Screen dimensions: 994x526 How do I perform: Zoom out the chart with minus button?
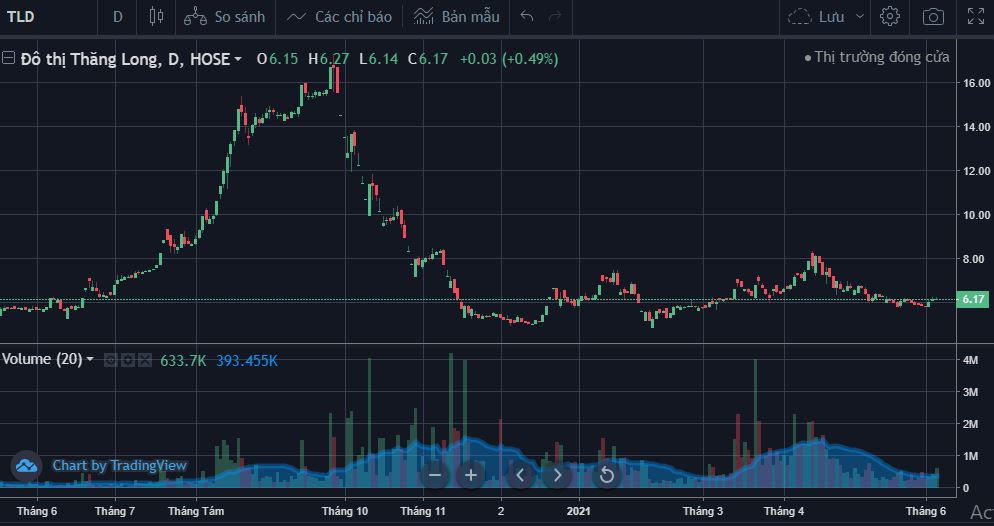click(x=434, y=474)
